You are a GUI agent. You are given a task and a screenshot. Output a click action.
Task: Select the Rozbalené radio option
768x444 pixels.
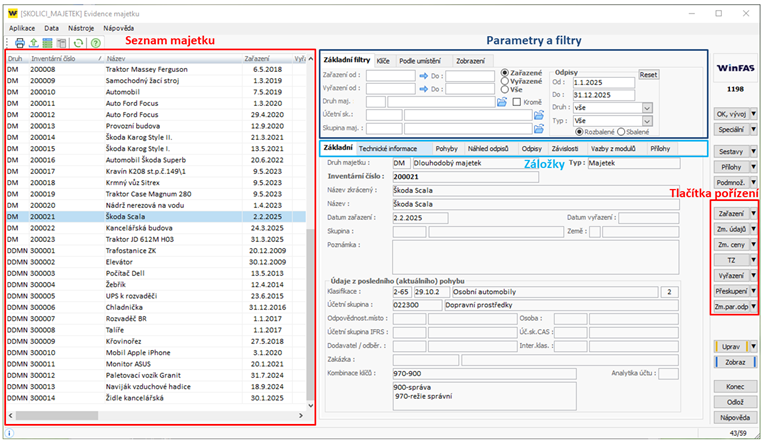pyautogui.click(x=579, y=132)
